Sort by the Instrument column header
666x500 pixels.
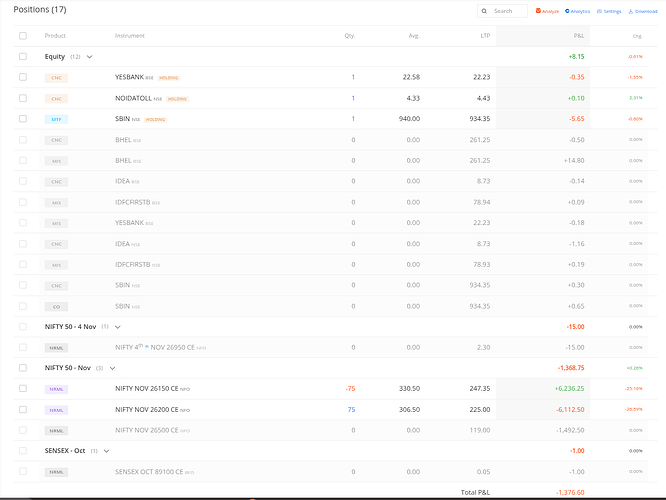130,36
